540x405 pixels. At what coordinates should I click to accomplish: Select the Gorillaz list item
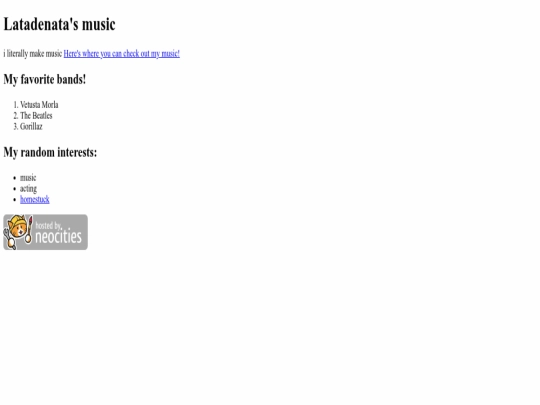[x=31, y=126]
